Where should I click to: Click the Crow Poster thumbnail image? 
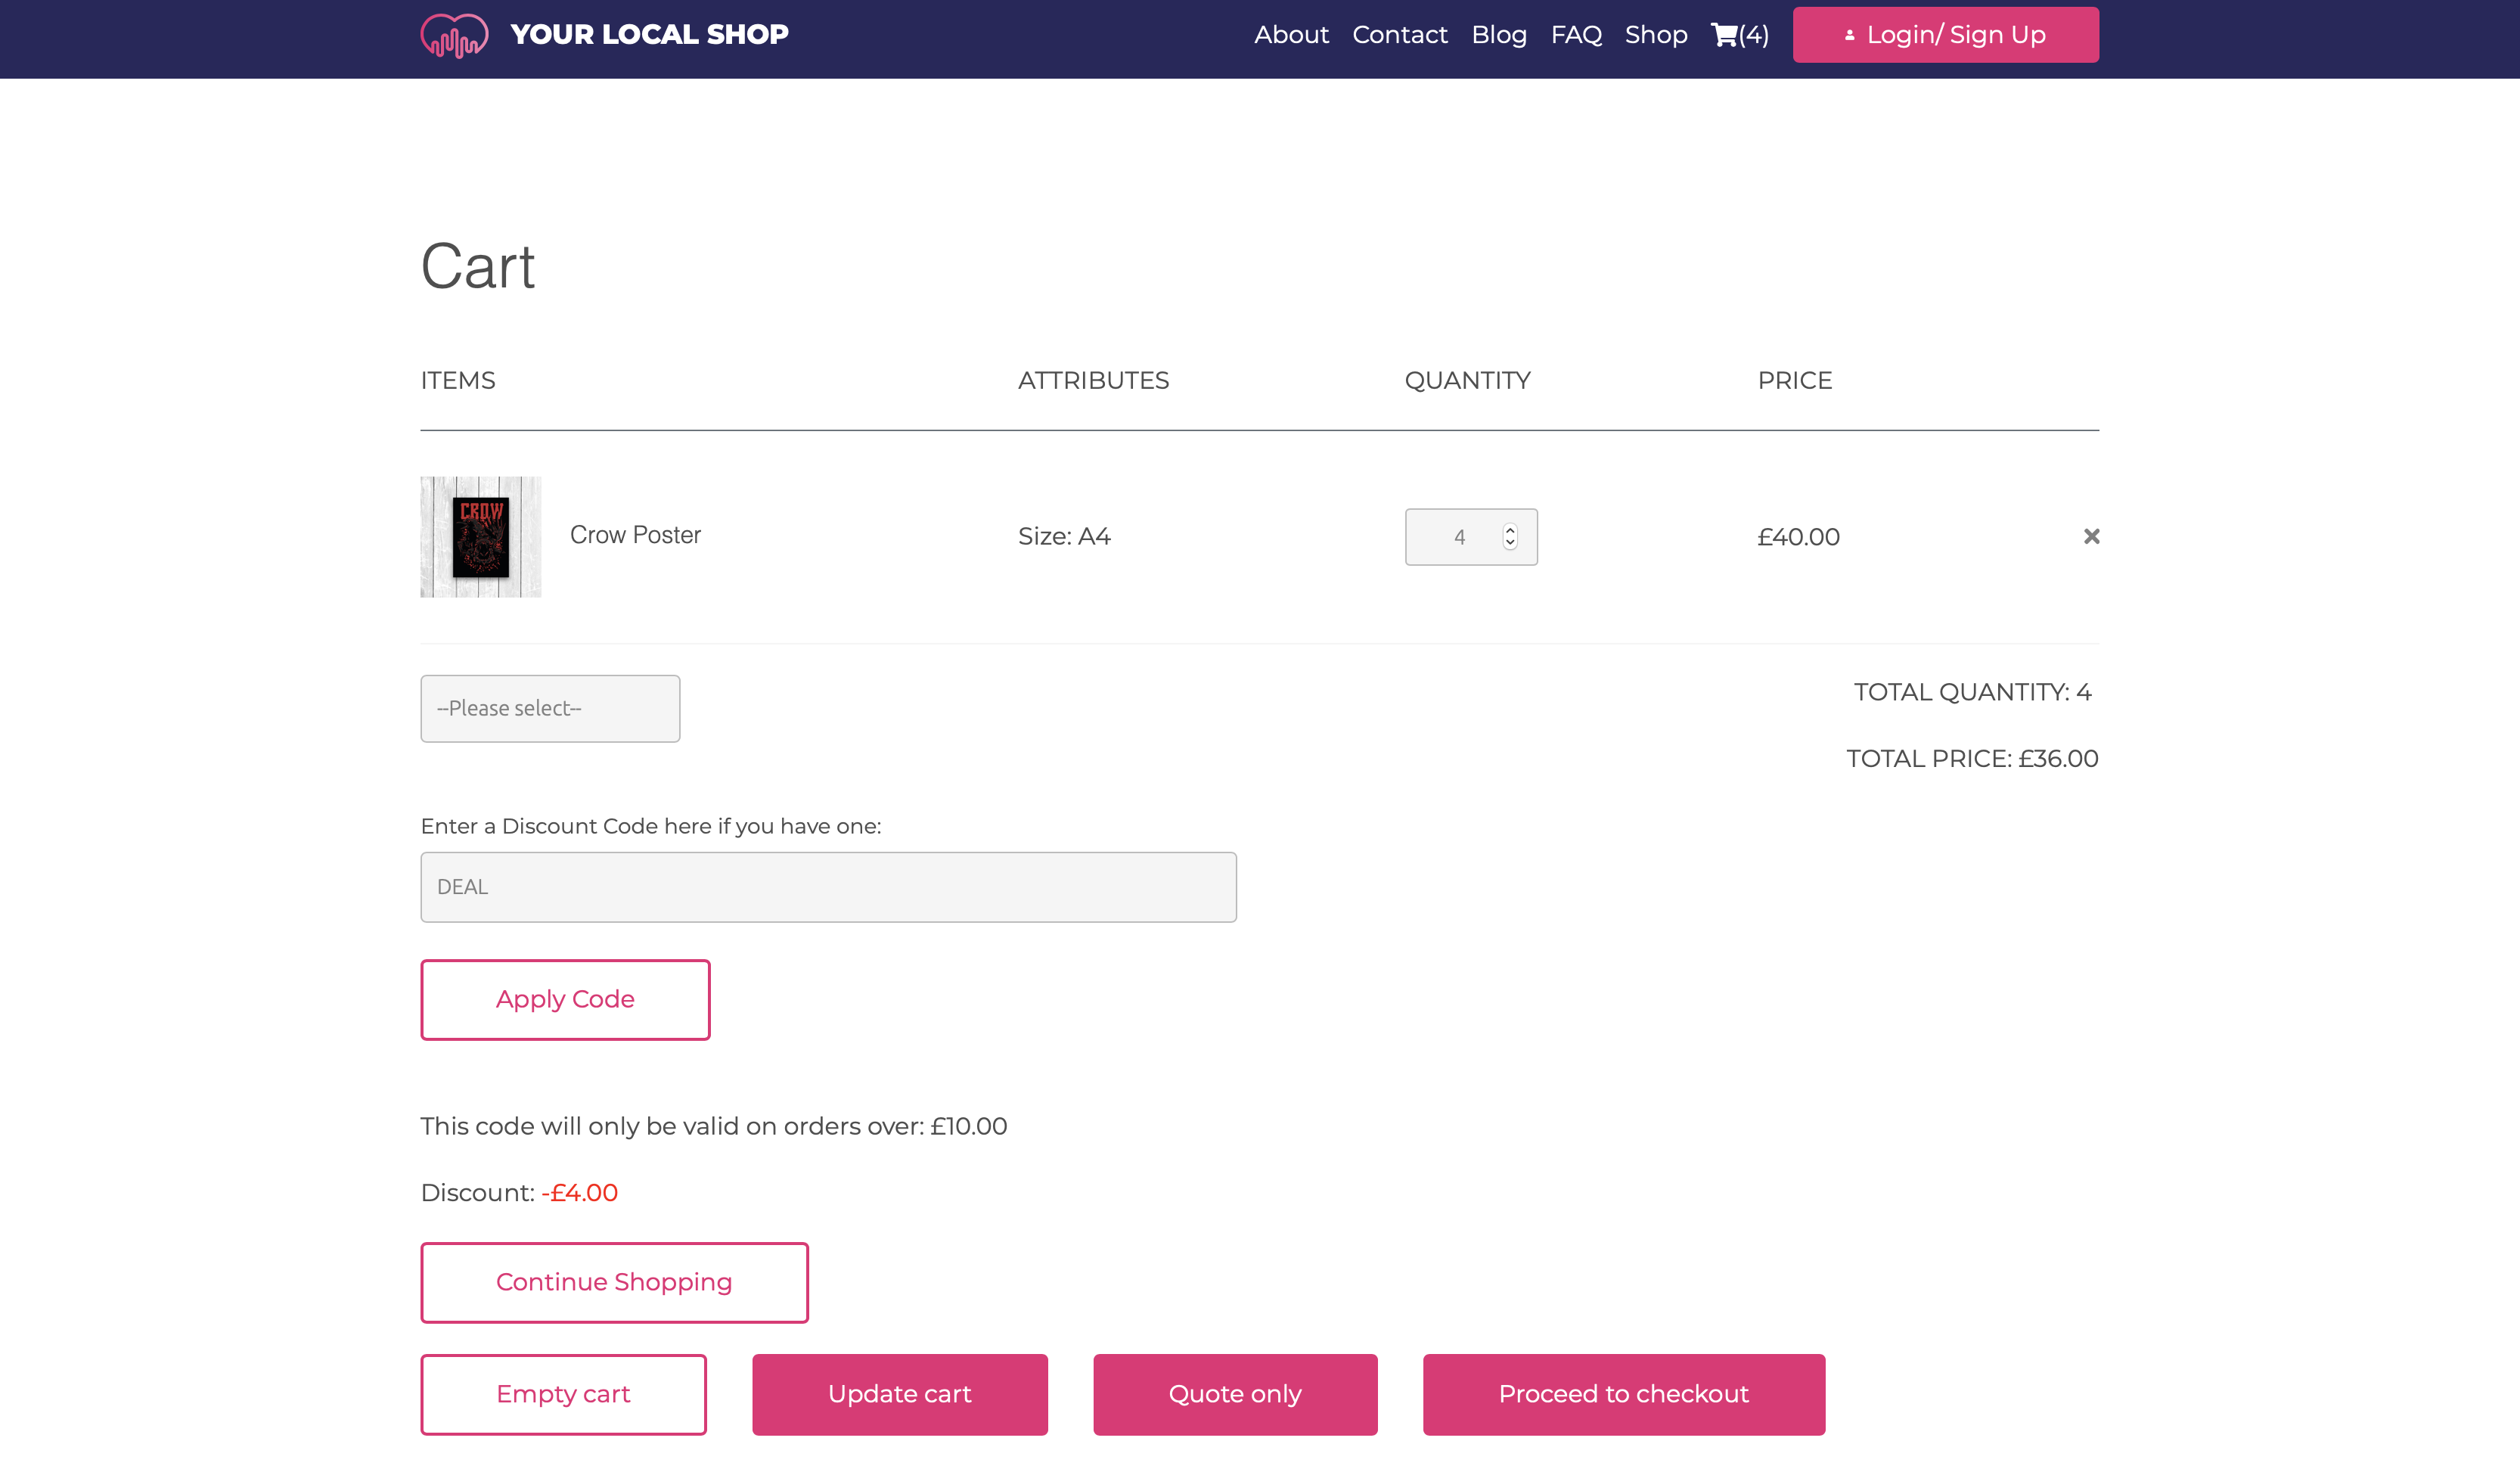point(482,536)
